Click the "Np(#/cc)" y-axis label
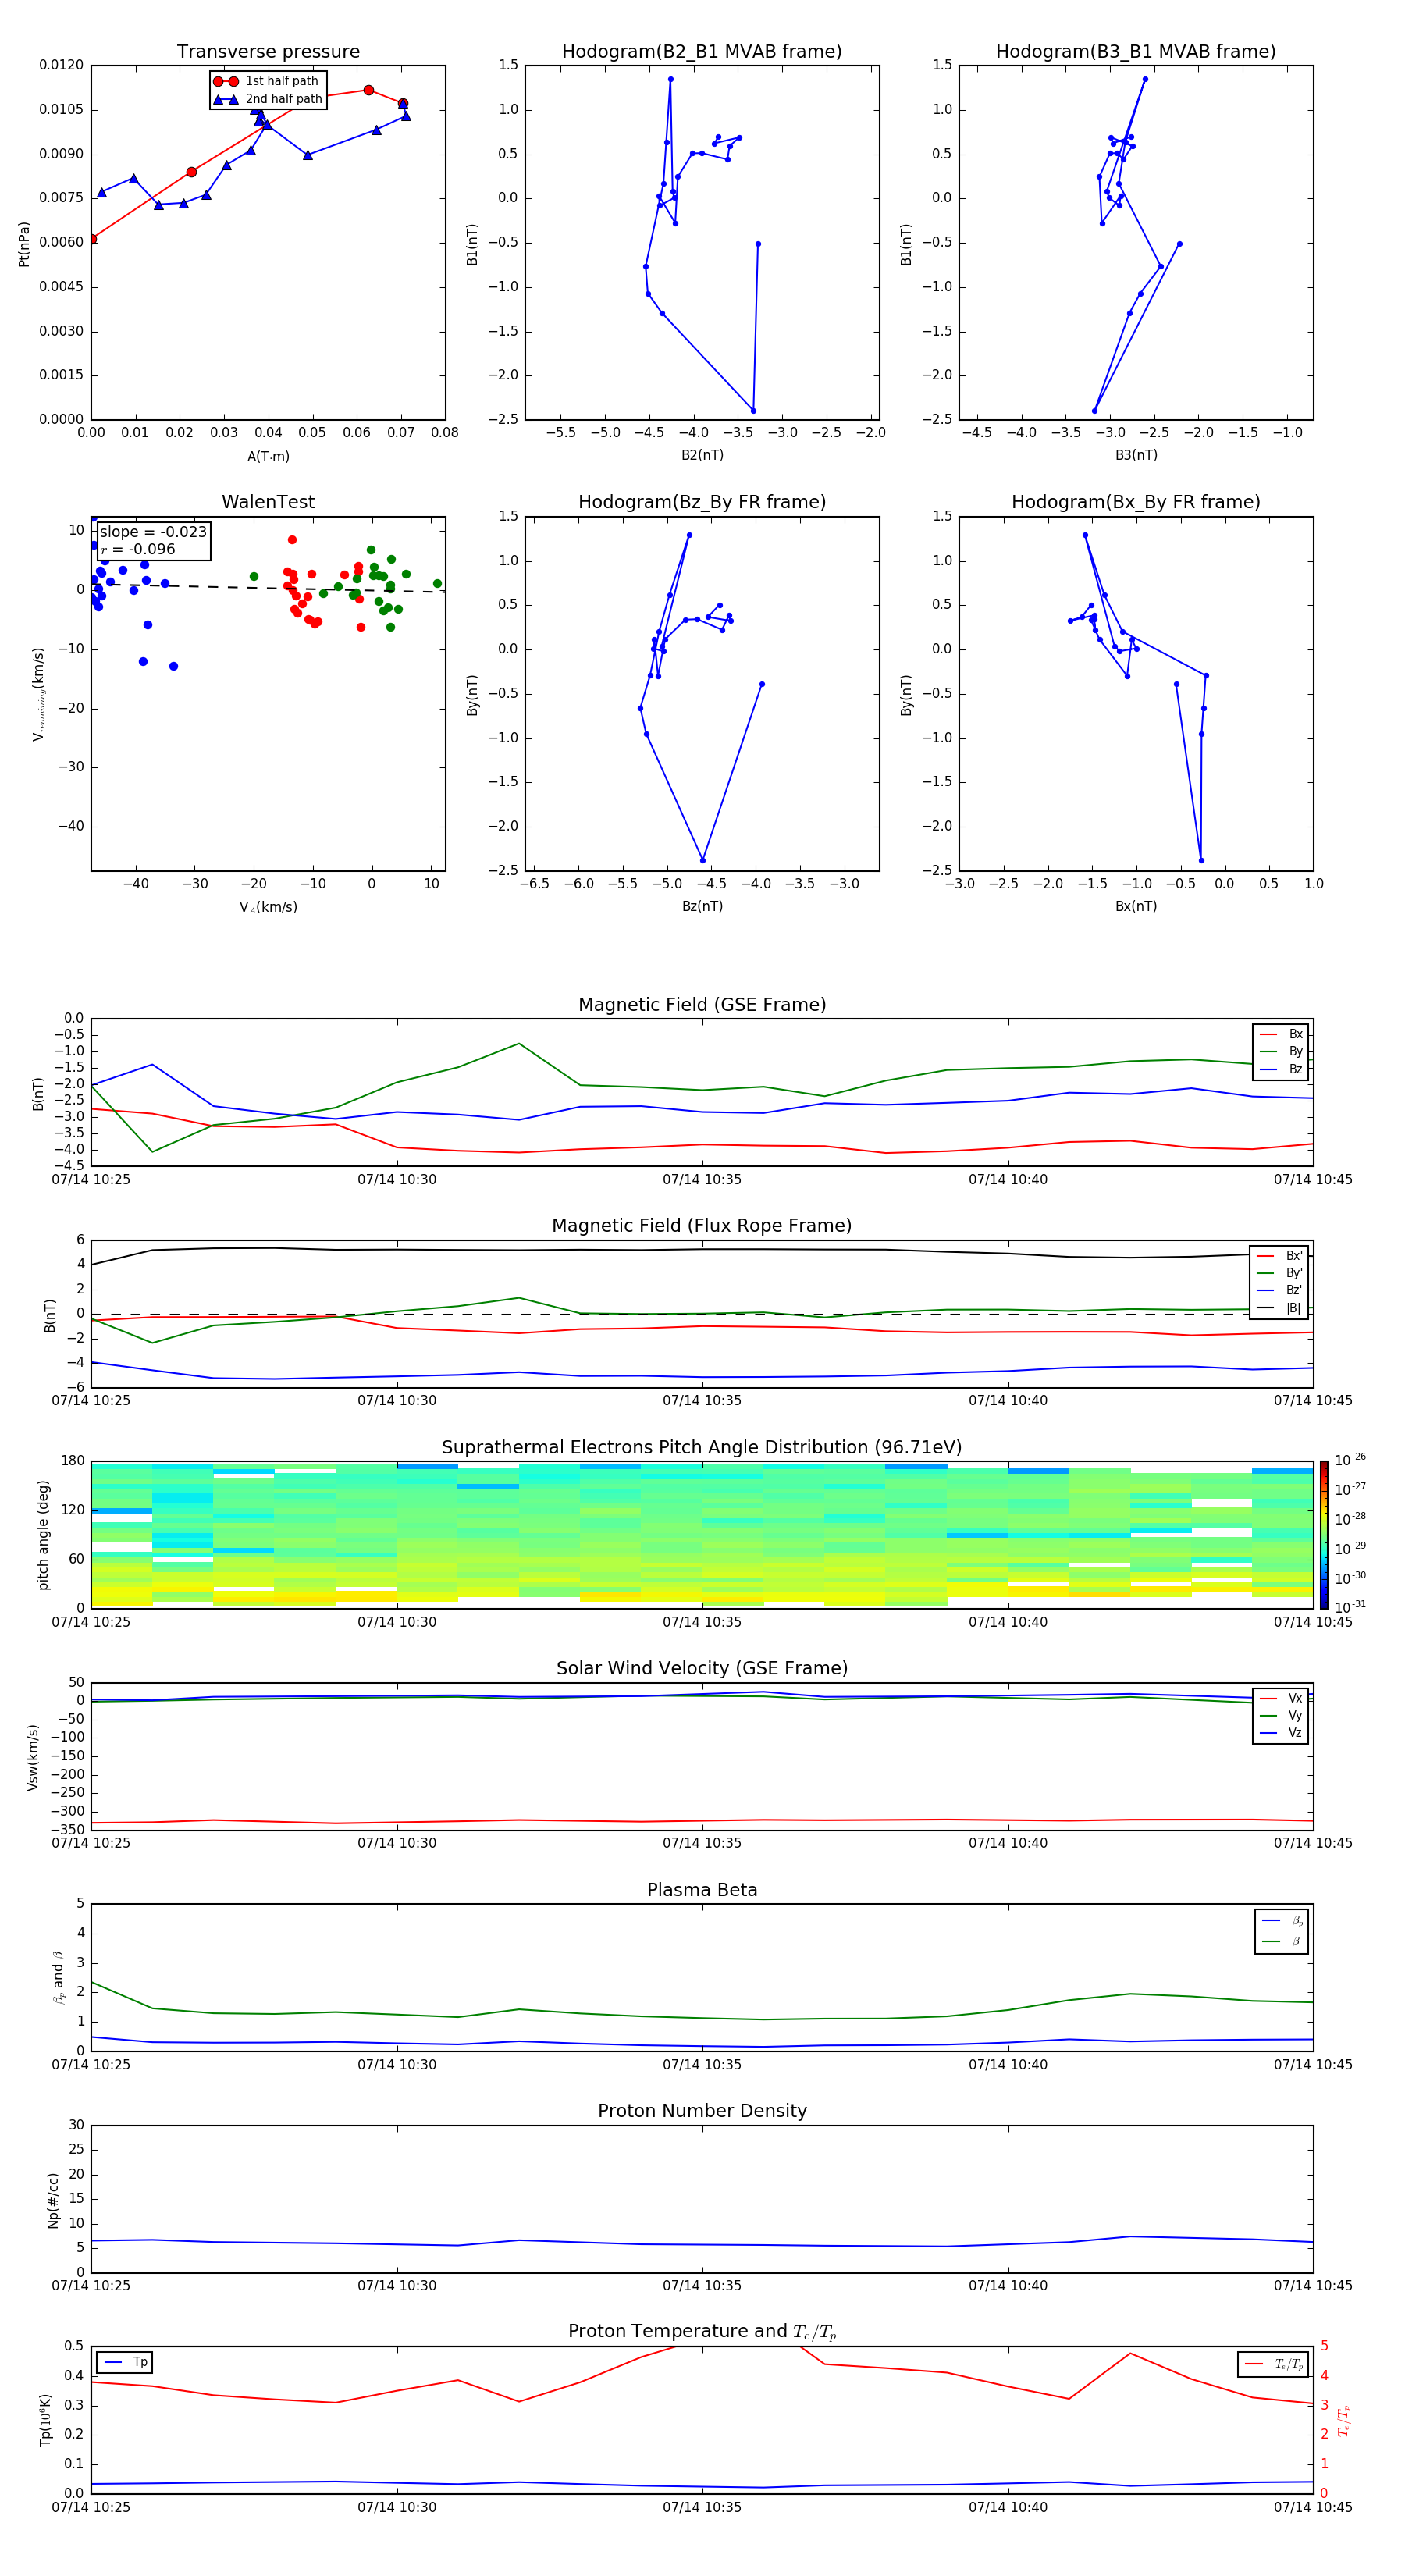 pos(53,2200)
